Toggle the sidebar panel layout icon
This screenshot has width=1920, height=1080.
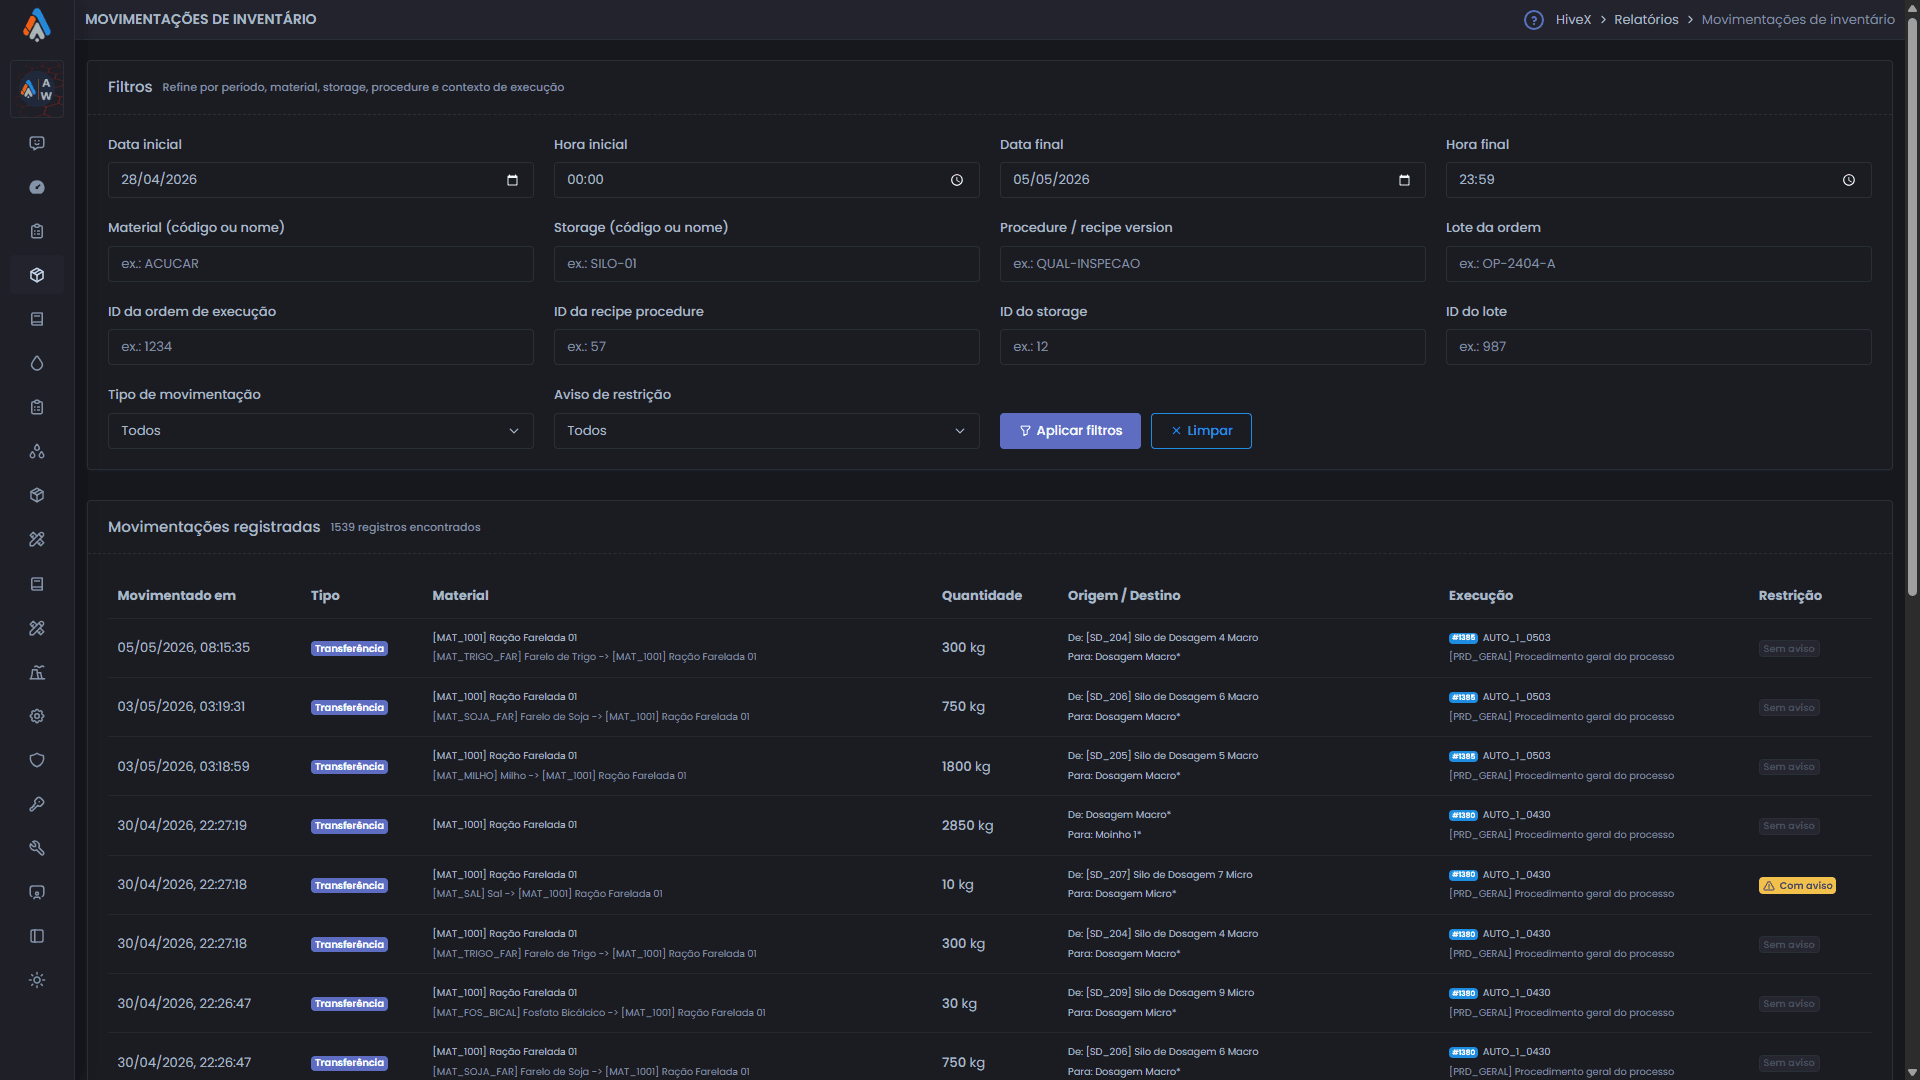click(x=37, y=936)
